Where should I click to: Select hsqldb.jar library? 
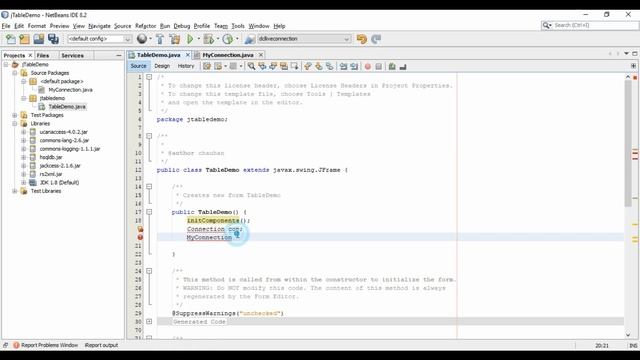tap(51, 157)
